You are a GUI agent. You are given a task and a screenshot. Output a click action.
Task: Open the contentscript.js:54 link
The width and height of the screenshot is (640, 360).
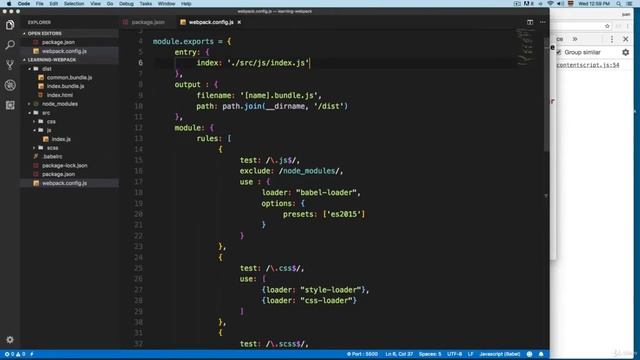[588, 65]
